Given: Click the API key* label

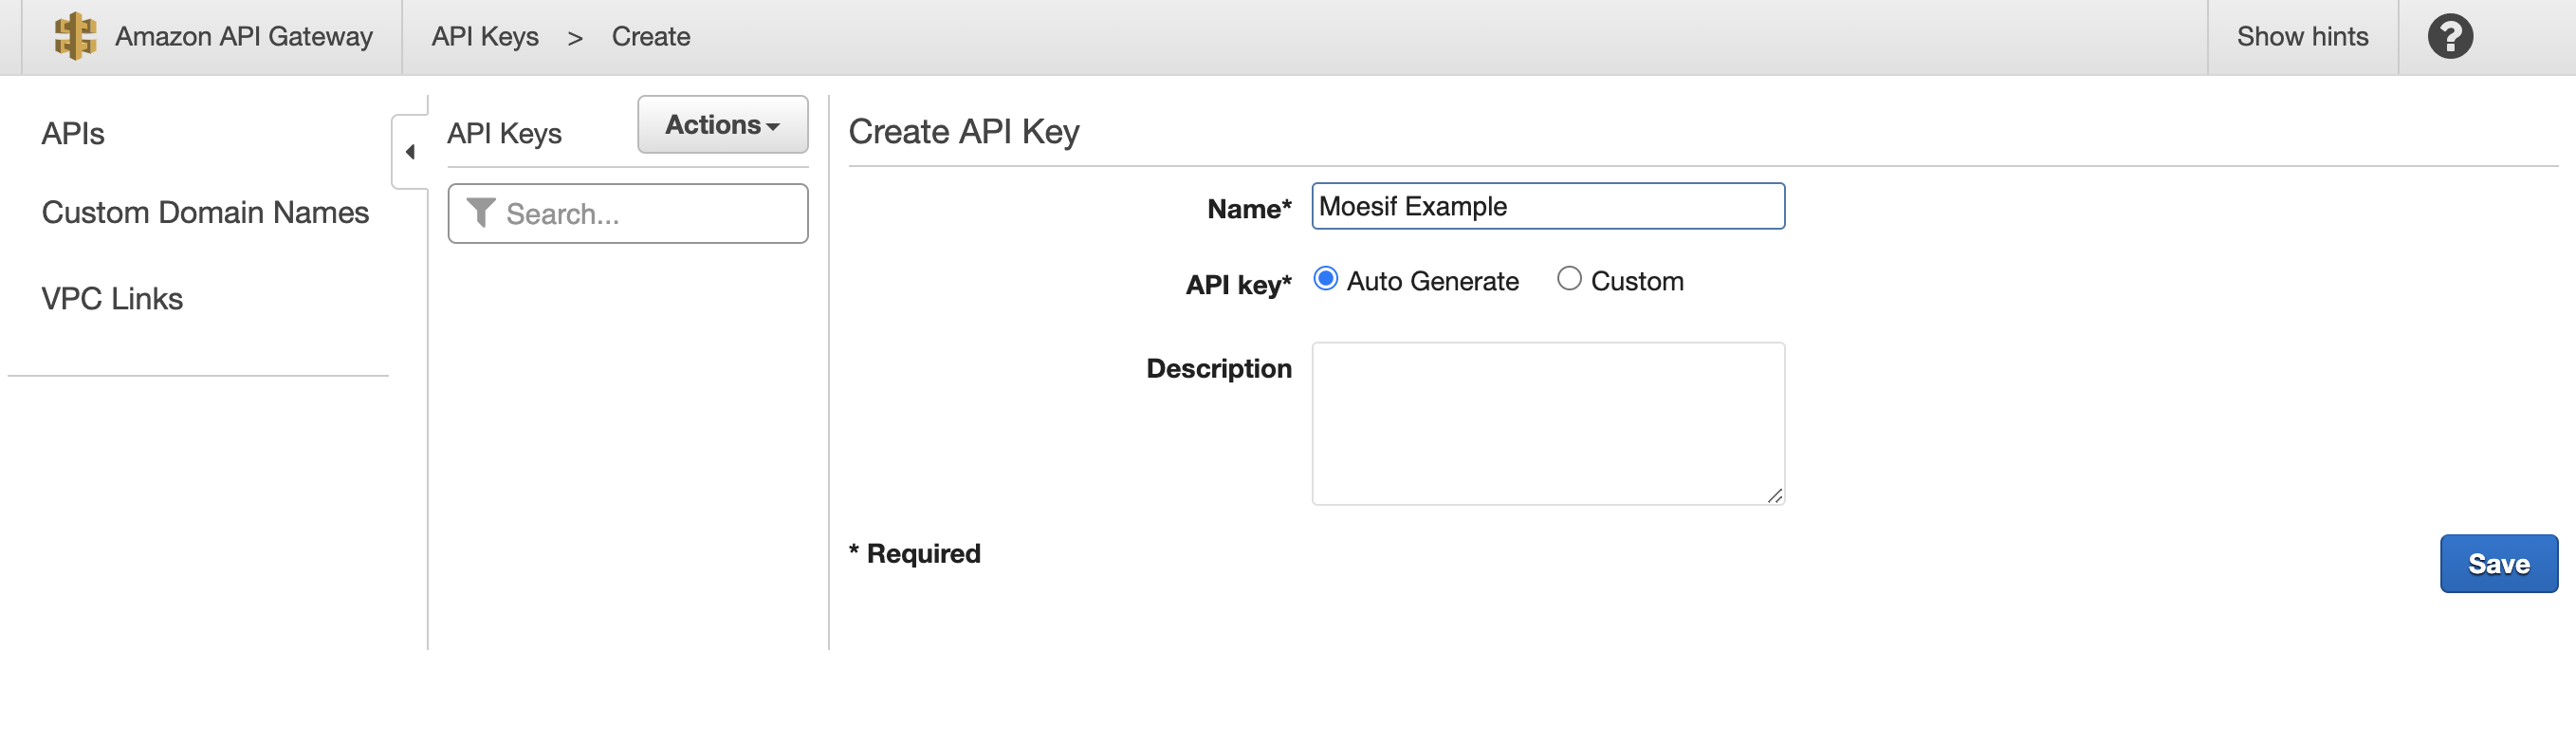Looking at the screenshot, I should (x=1238, y=285).
